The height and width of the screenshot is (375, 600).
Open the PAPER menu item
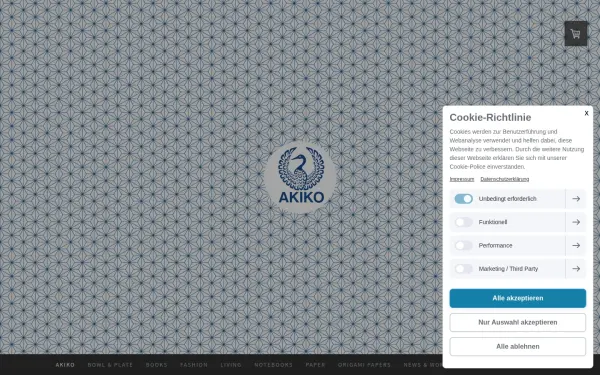[x=315, y=365]
